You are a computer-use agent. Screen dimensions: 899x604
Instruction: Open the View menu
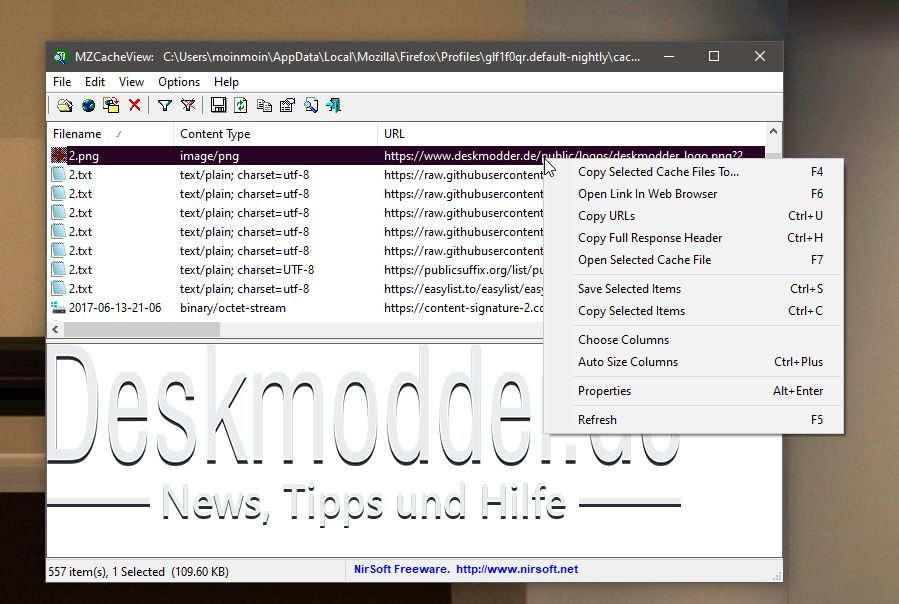click(131, 82)
